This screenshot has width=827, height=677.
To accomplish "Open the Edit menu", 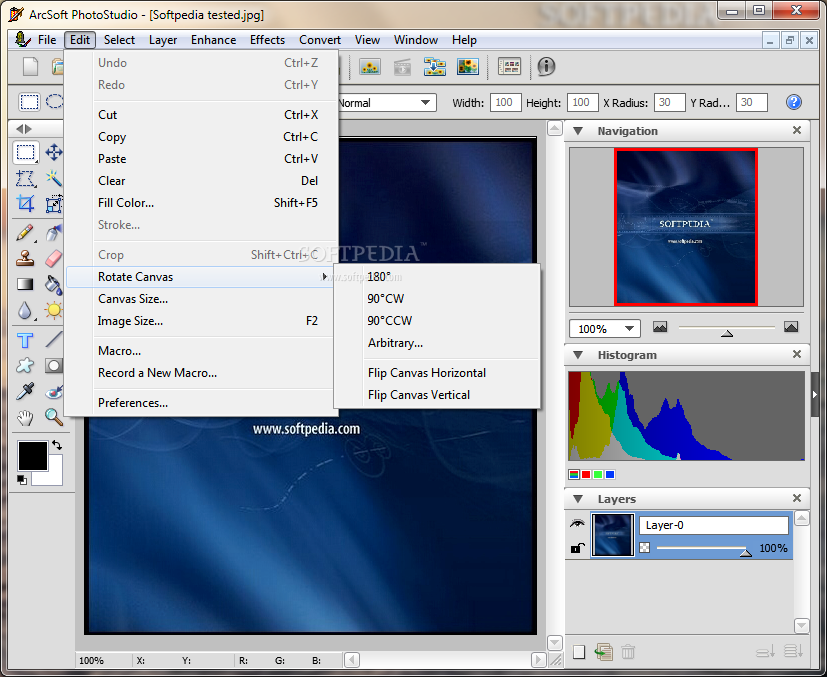I will (x=80, y=40).
